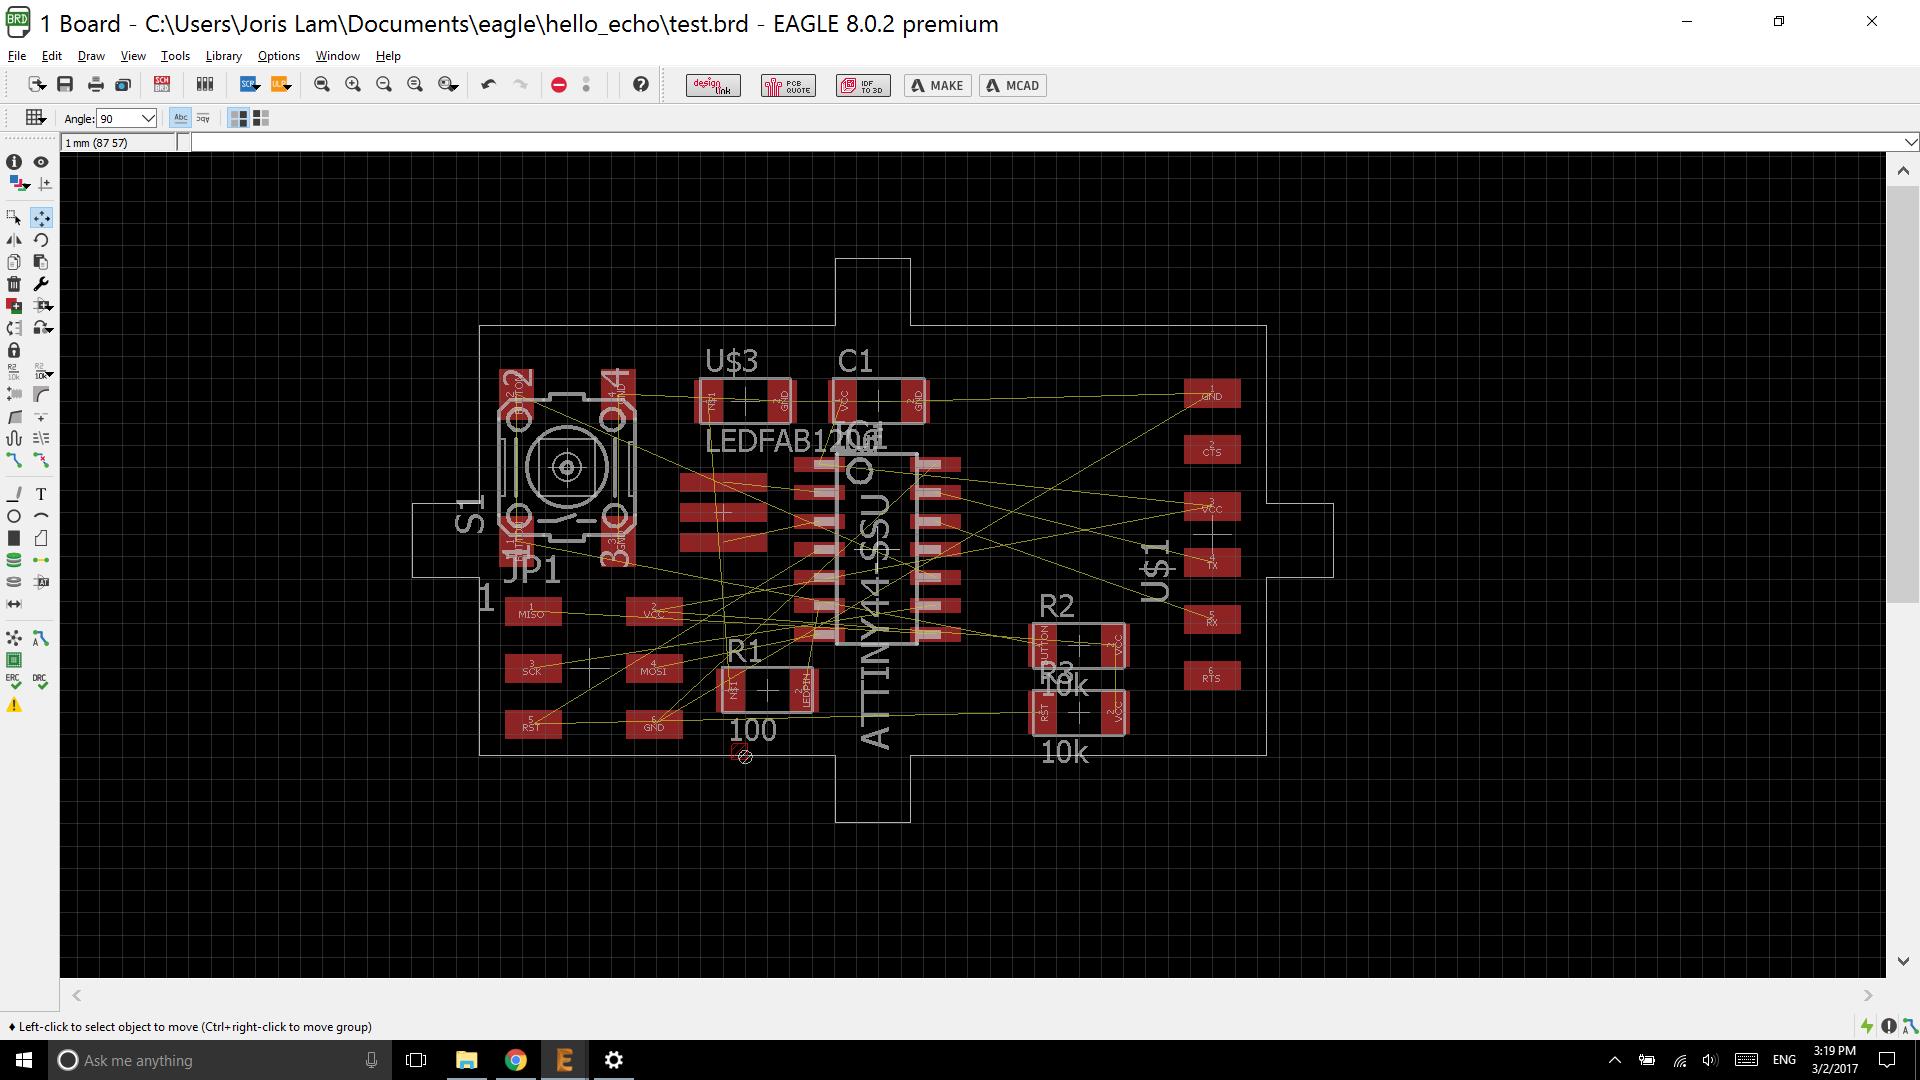
Task: Open the Show eye tool
Action: pyautogui.click(x=41, y=162)
